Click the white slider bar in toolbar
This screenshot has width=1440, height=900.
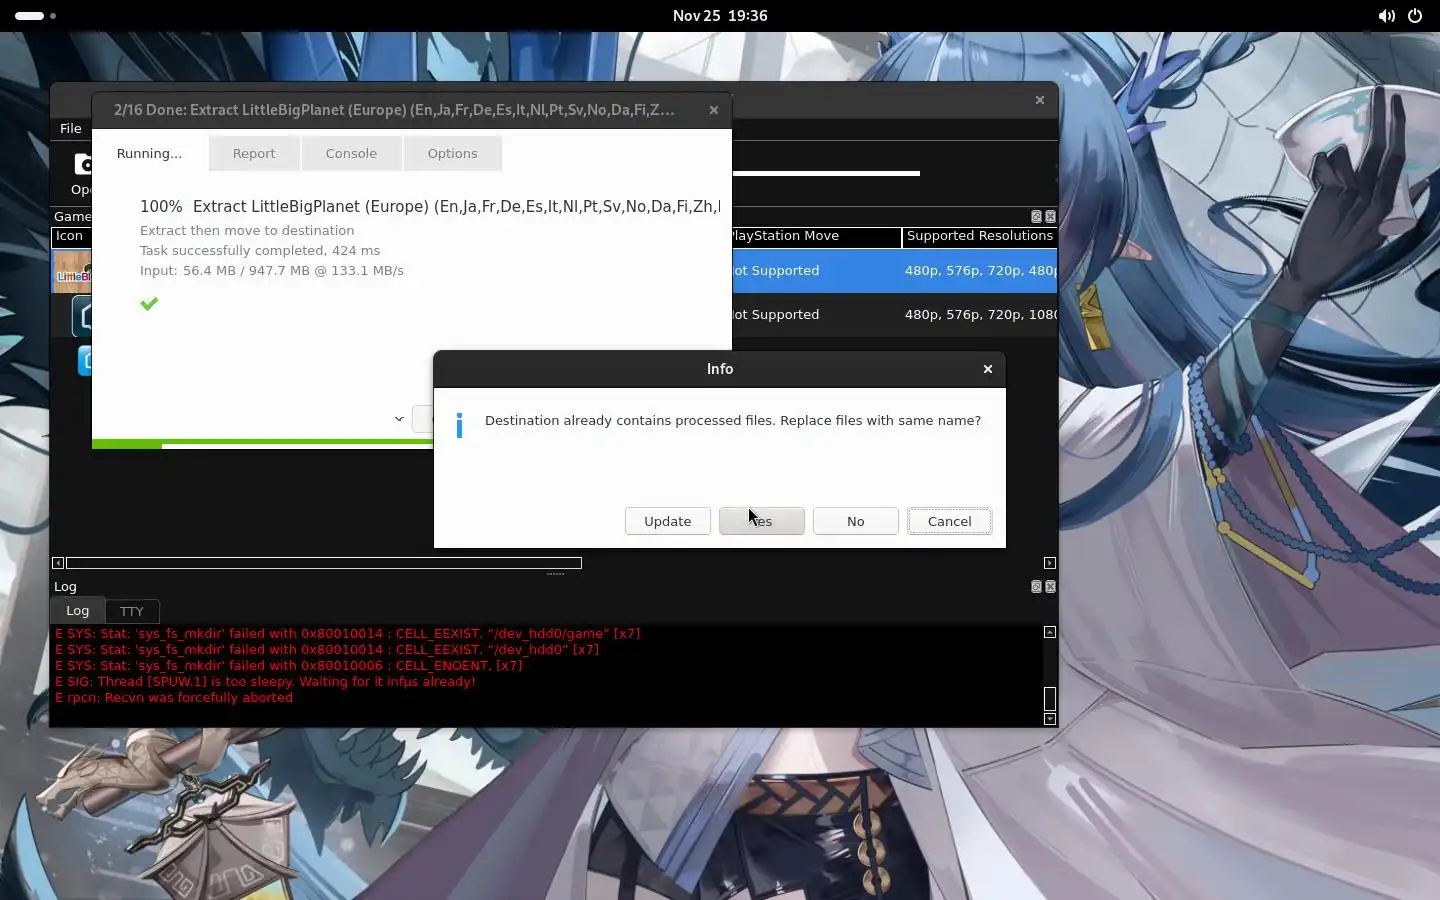click(x=826, y=174)
